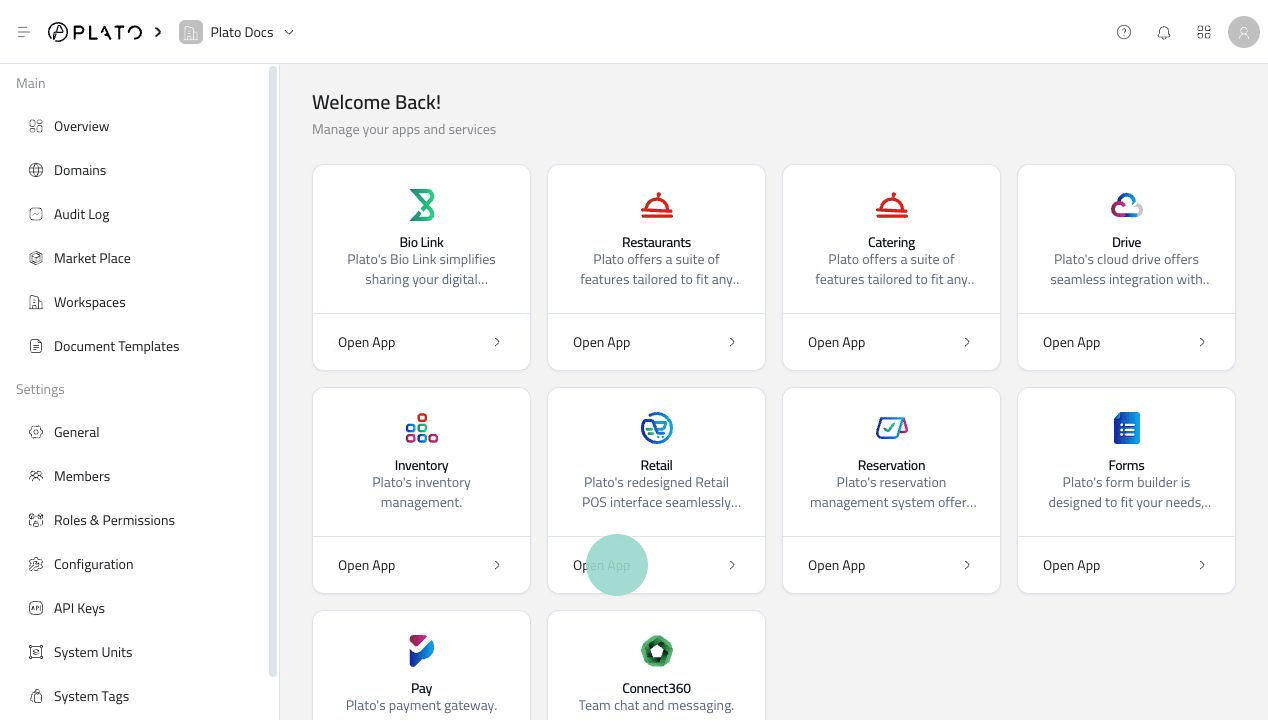Open App for Forms
The image size is (1268, 720).
(1127, 565)
